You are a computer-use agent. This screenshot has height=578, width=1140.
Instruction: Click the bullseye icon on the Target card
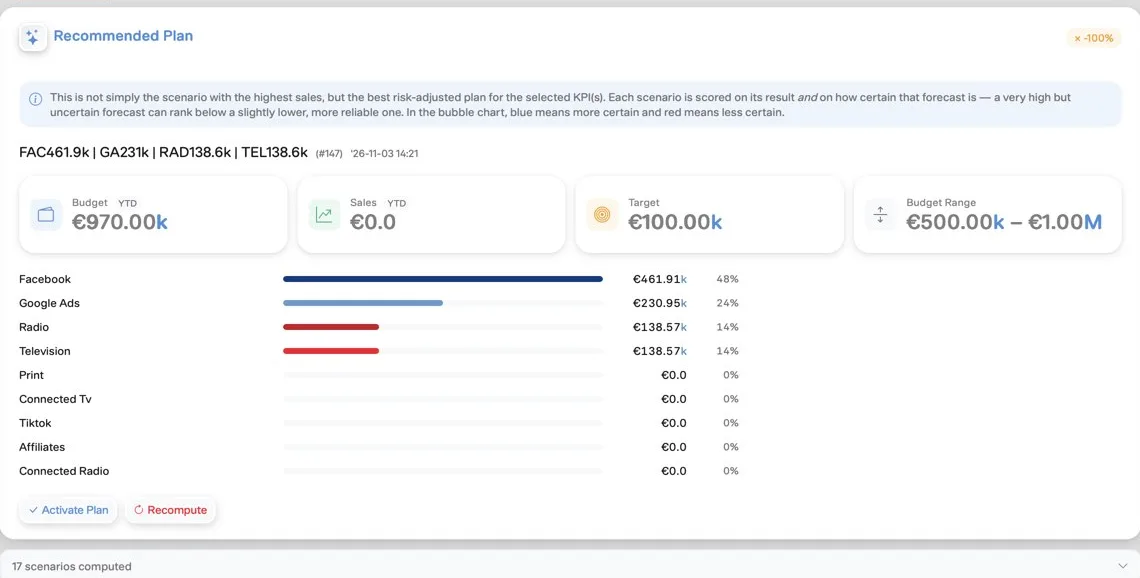(602, 214)
